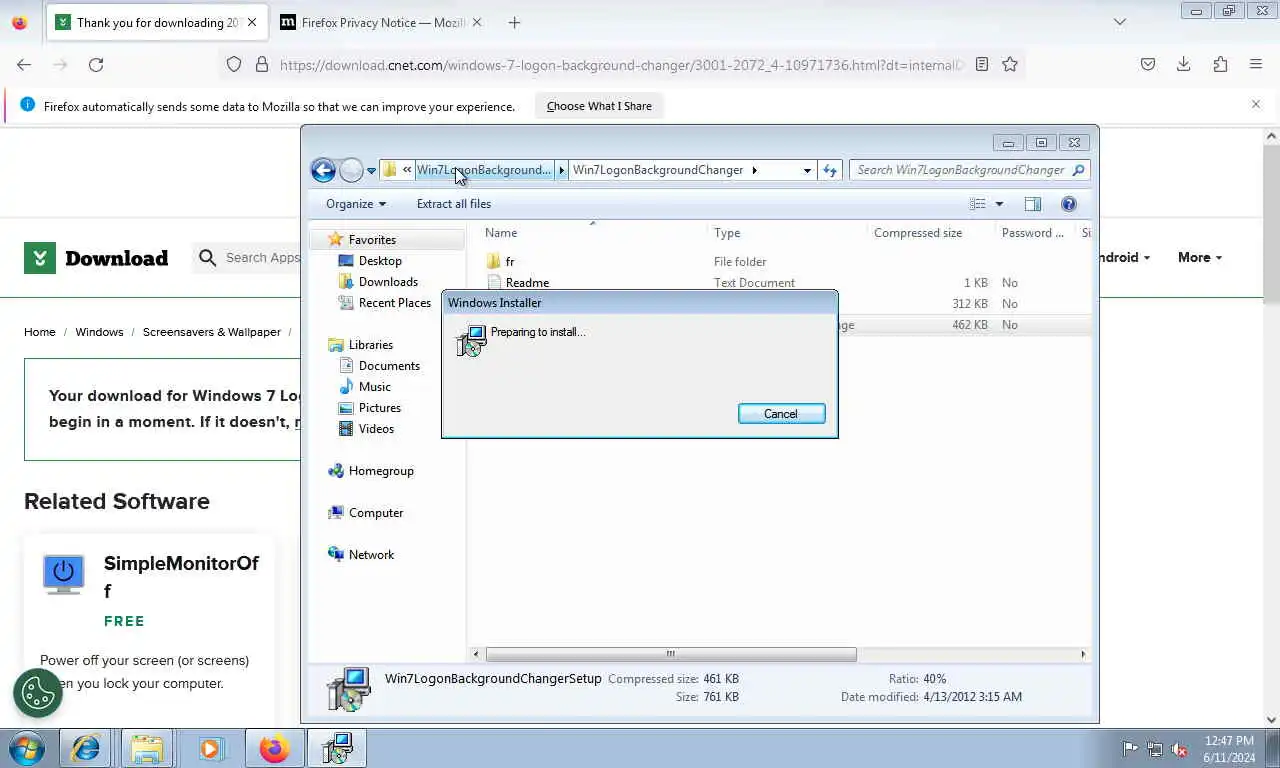Select the fr folder
Viewport: 1280px width, 768px height.
pos(510,262)
